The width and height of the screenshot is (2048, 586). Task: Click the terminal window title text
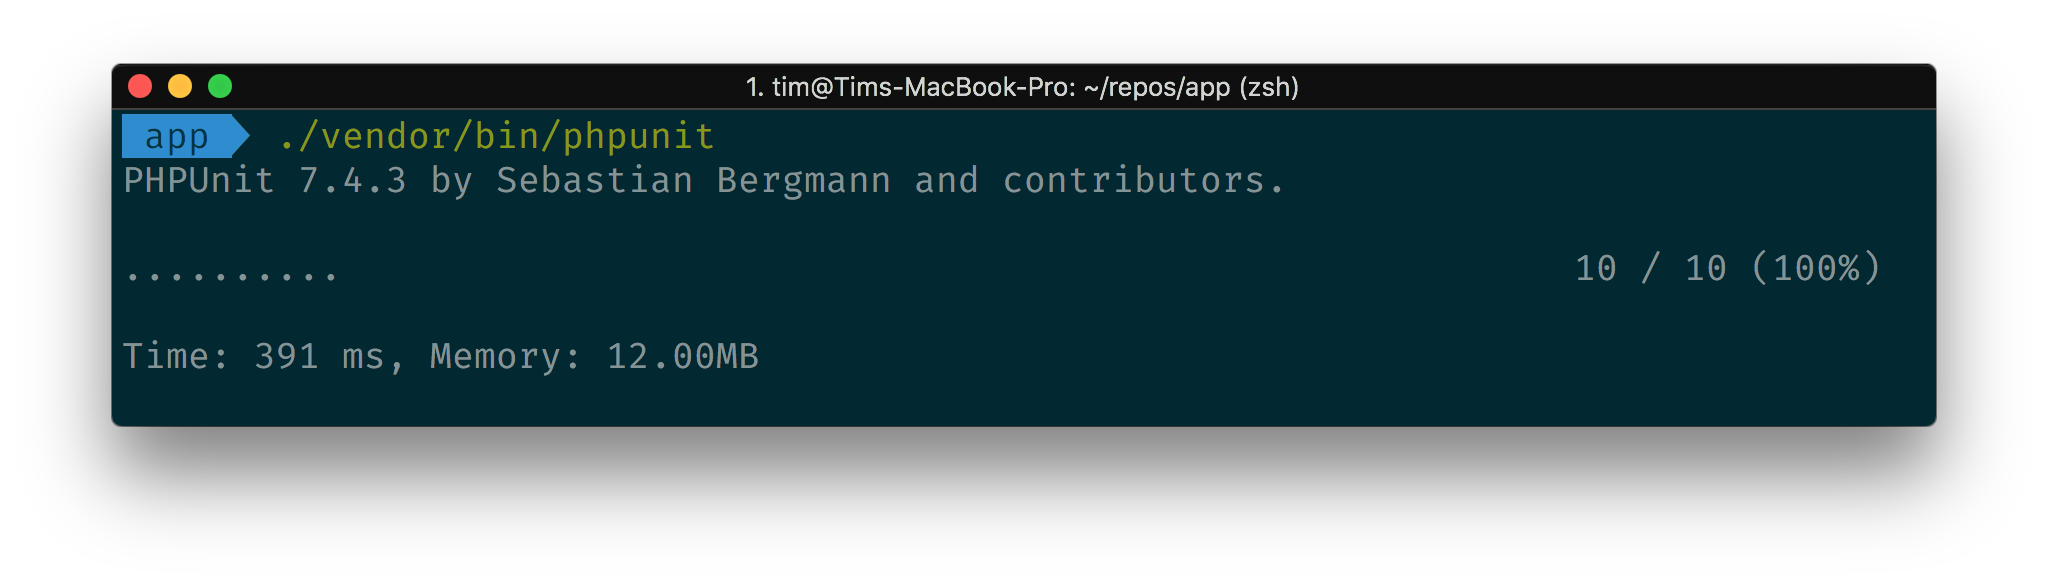coord(1022,87)
